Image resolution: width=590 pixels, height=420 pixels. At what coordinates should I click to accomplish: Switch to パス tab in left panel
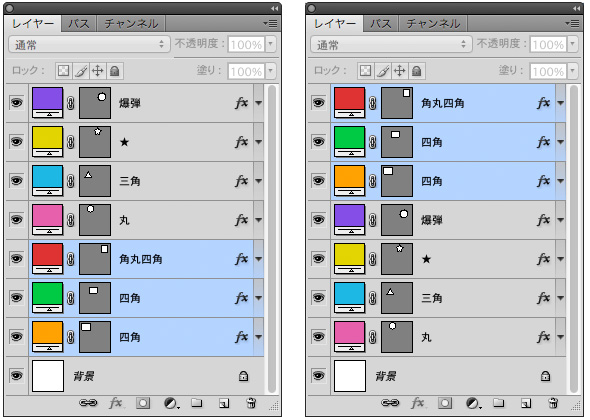click(x=79, y=24)
